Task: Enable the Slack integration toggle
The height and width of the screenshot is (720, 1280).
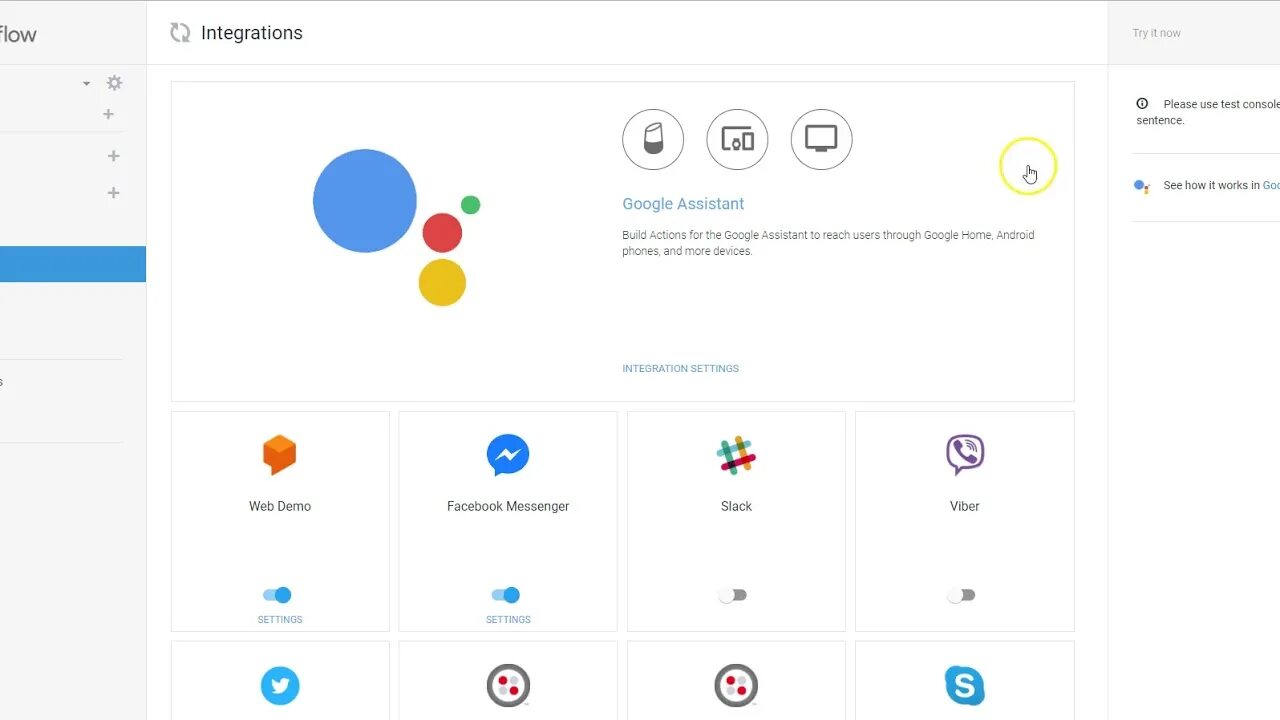Action: tap(733, 595)
